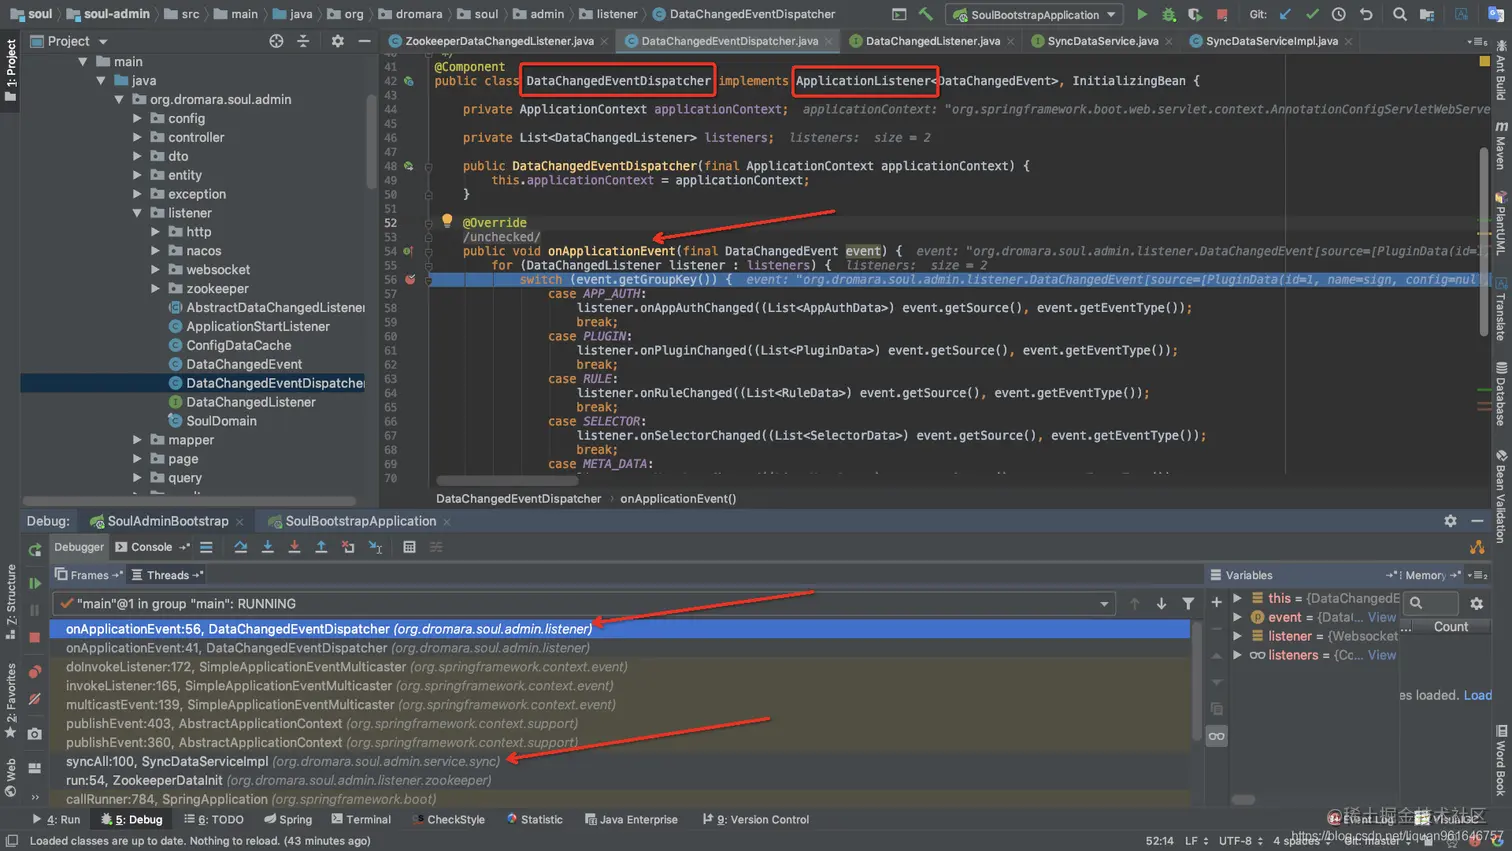
Task: Click Run to Cursor icon
Action: [x=375, y=547]
